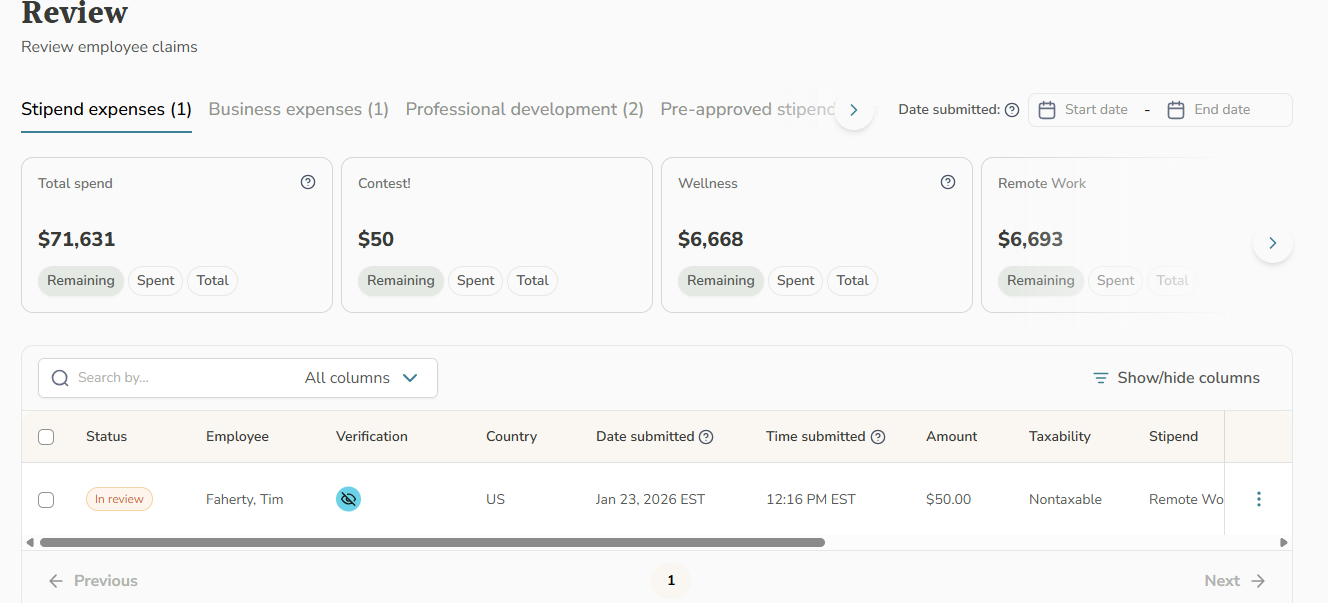Click the End date calendar icon
Image resolution: width=1328 pixels, height=603 pixels.
[x=1176, y=110]
